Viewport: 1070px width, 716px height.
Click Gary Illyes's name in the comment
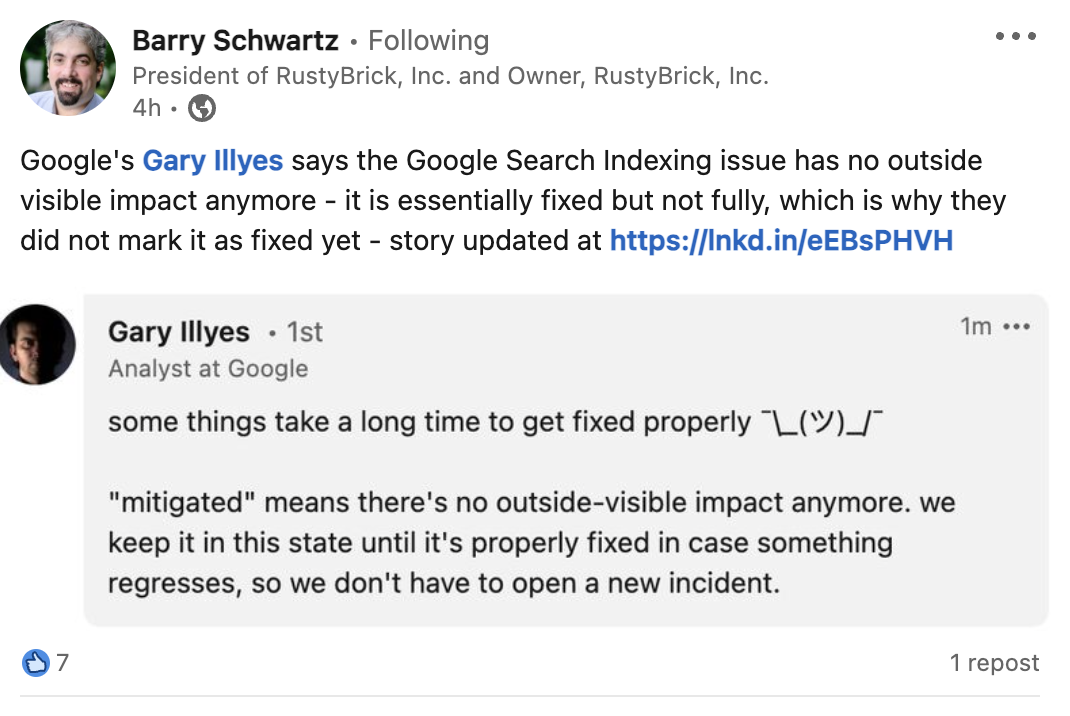pyautogui.click(x=179, y=331)
